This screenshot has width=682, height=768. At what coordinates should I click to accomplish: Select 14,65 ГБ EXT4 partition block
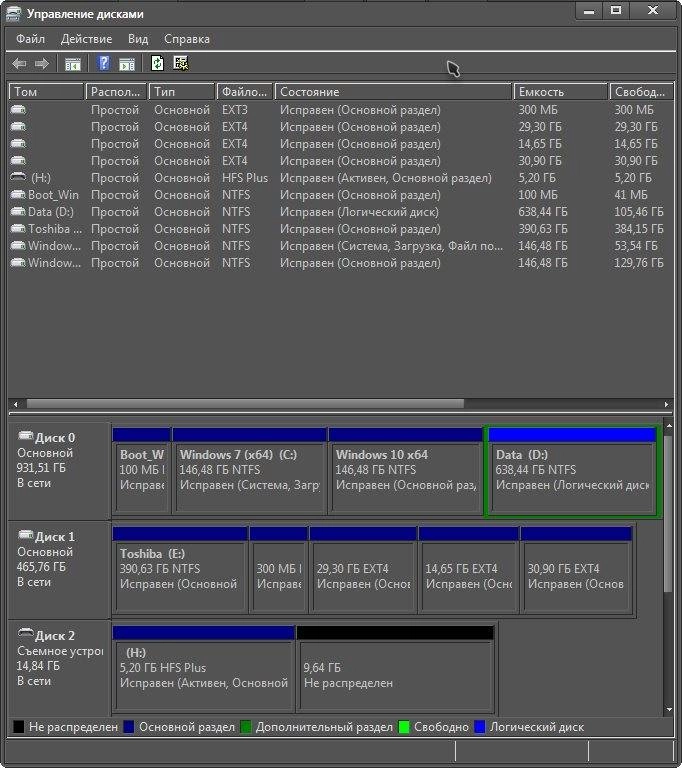pos(469,570)
